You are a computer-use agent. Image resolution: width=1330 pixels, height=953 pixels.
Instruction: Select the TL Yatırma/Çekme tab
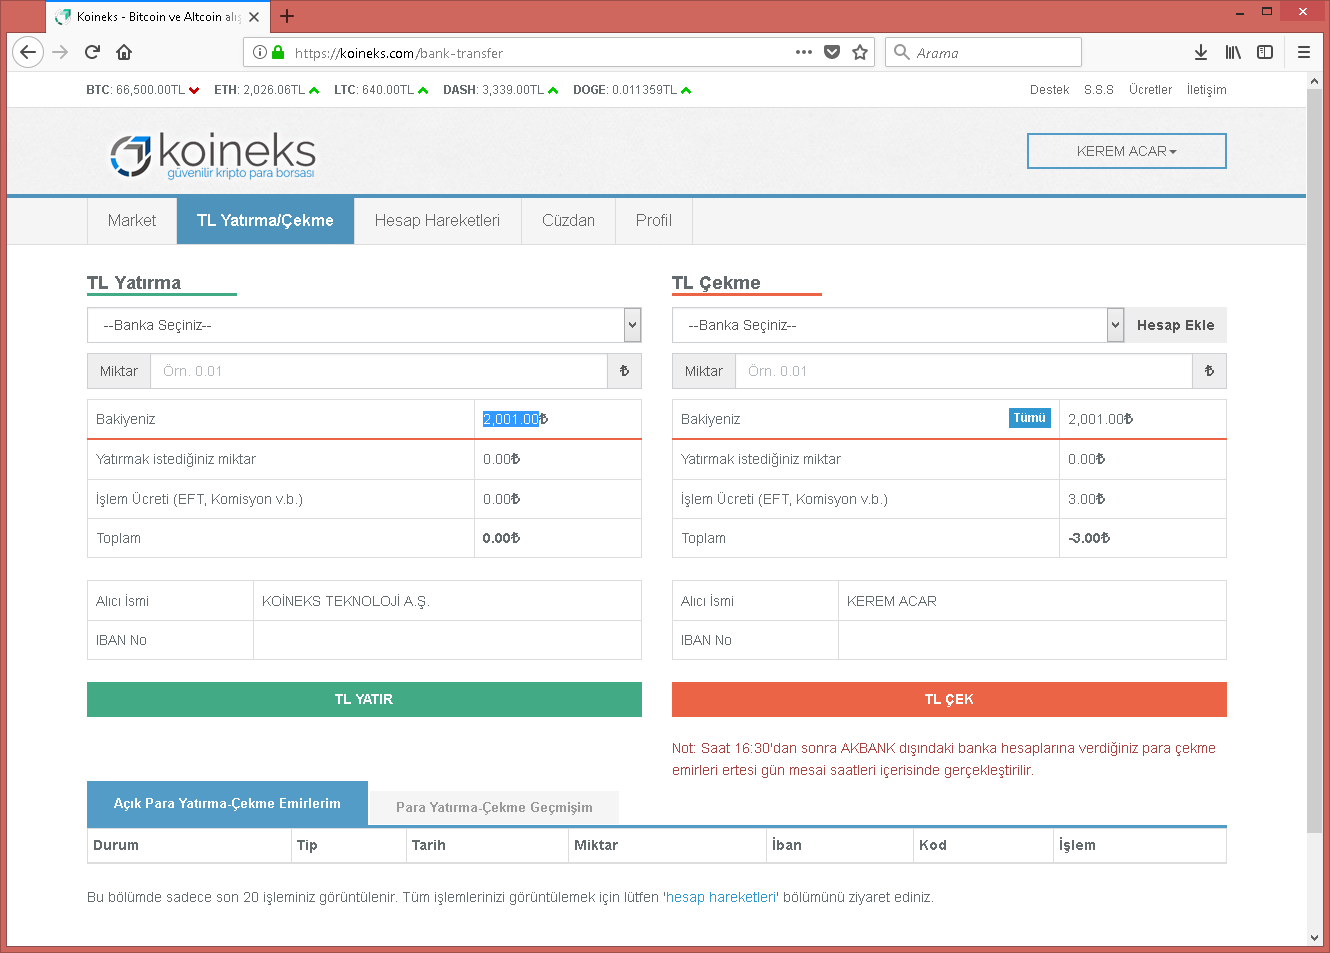[265, 221]
